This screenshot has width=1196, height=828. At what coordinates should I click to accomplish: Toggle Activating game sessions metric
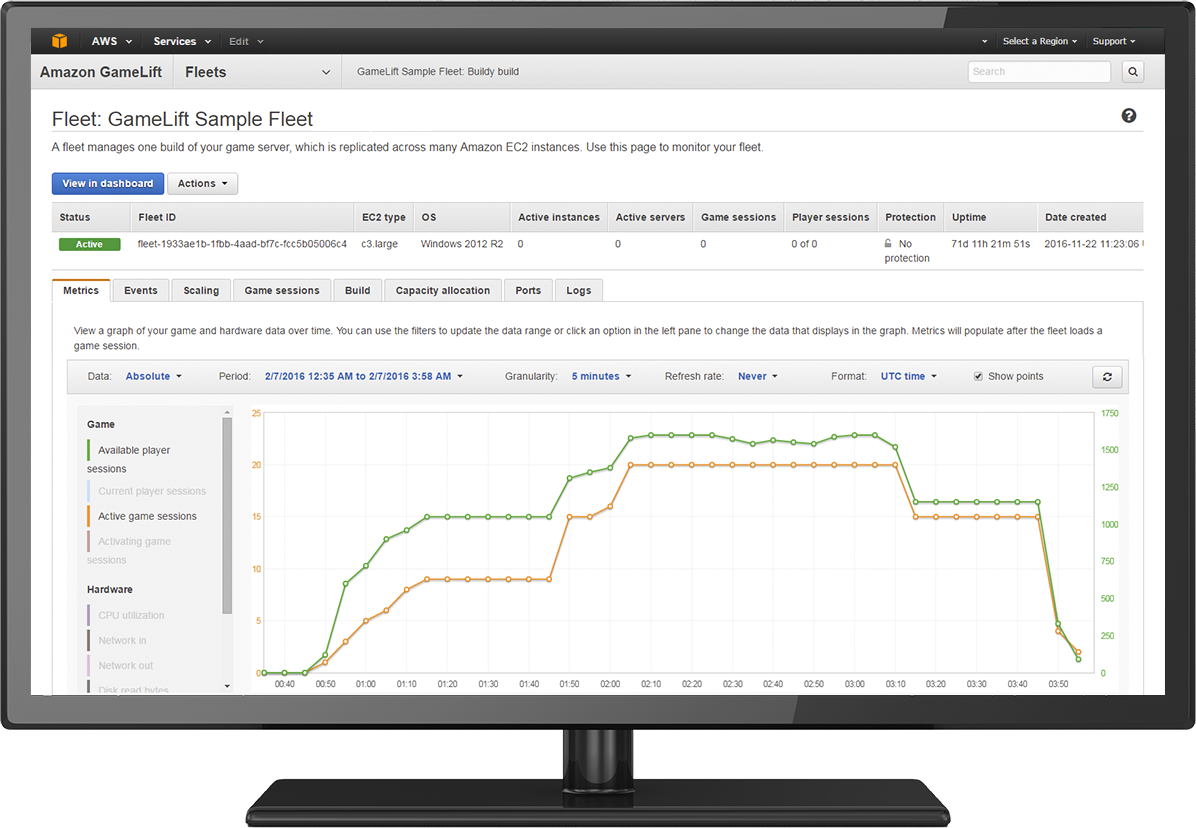pyautogui.click(x=130, y=550)
